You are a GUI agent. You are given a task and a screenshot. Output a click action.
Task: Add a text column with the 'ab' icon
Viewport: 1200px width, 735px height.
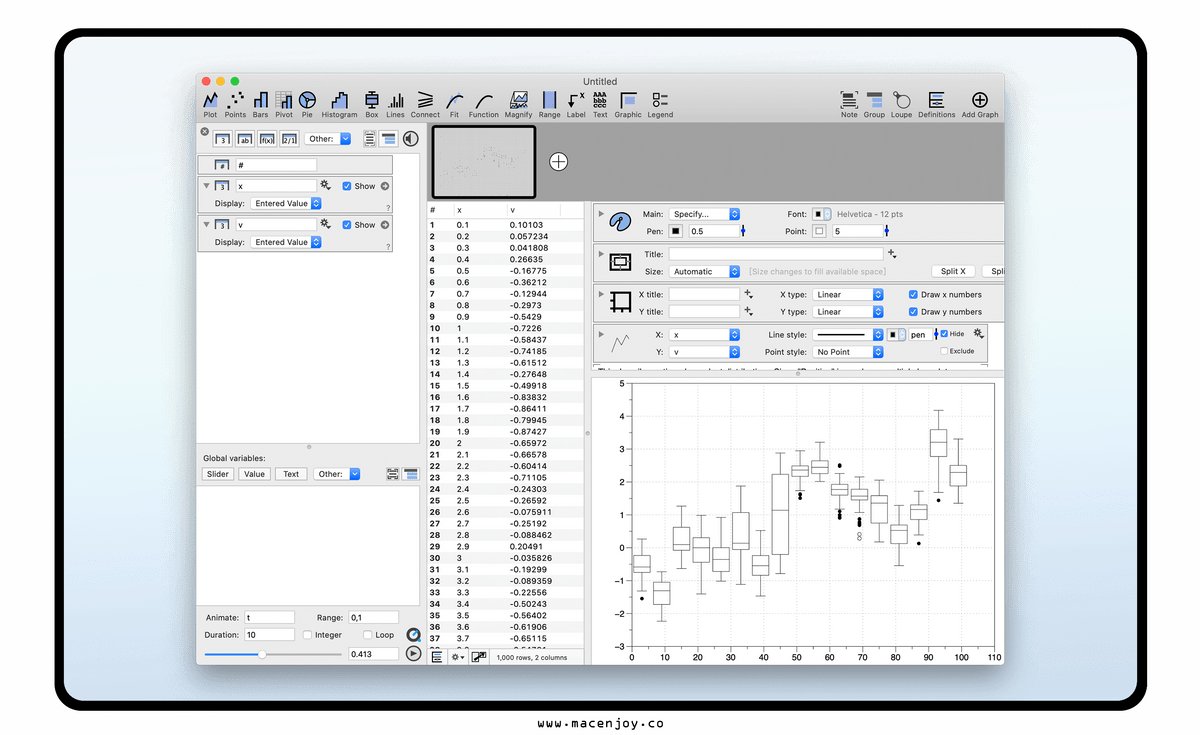click(x=245, y=139)
